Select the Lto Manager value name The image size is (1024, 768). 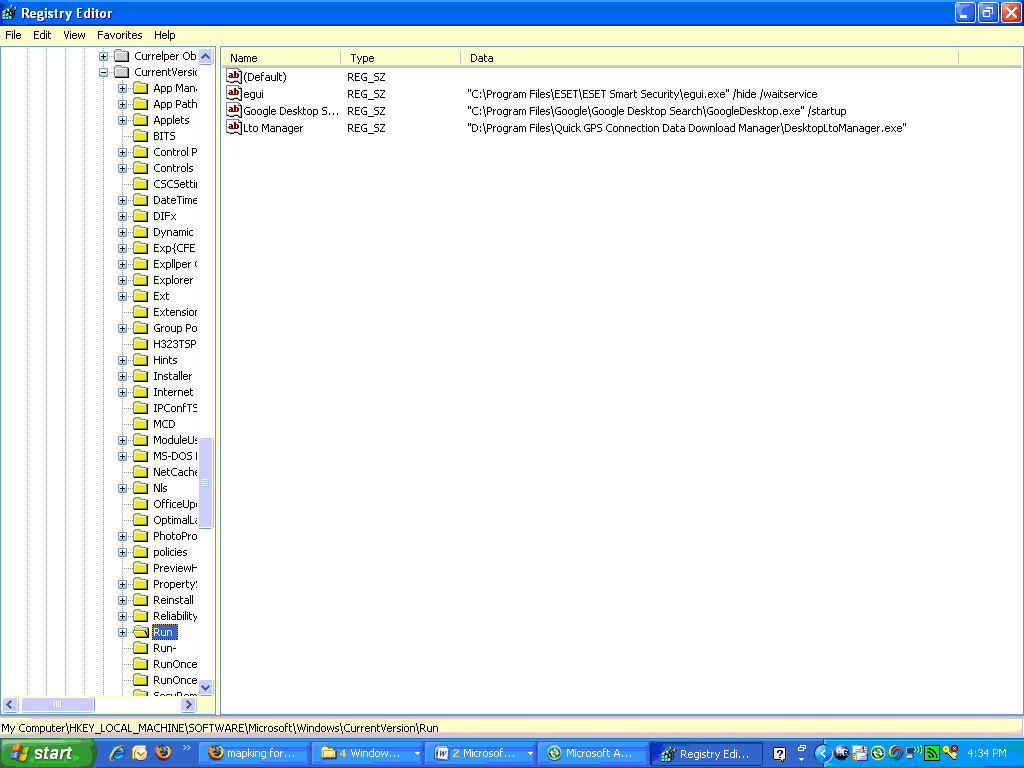(273, 128)
